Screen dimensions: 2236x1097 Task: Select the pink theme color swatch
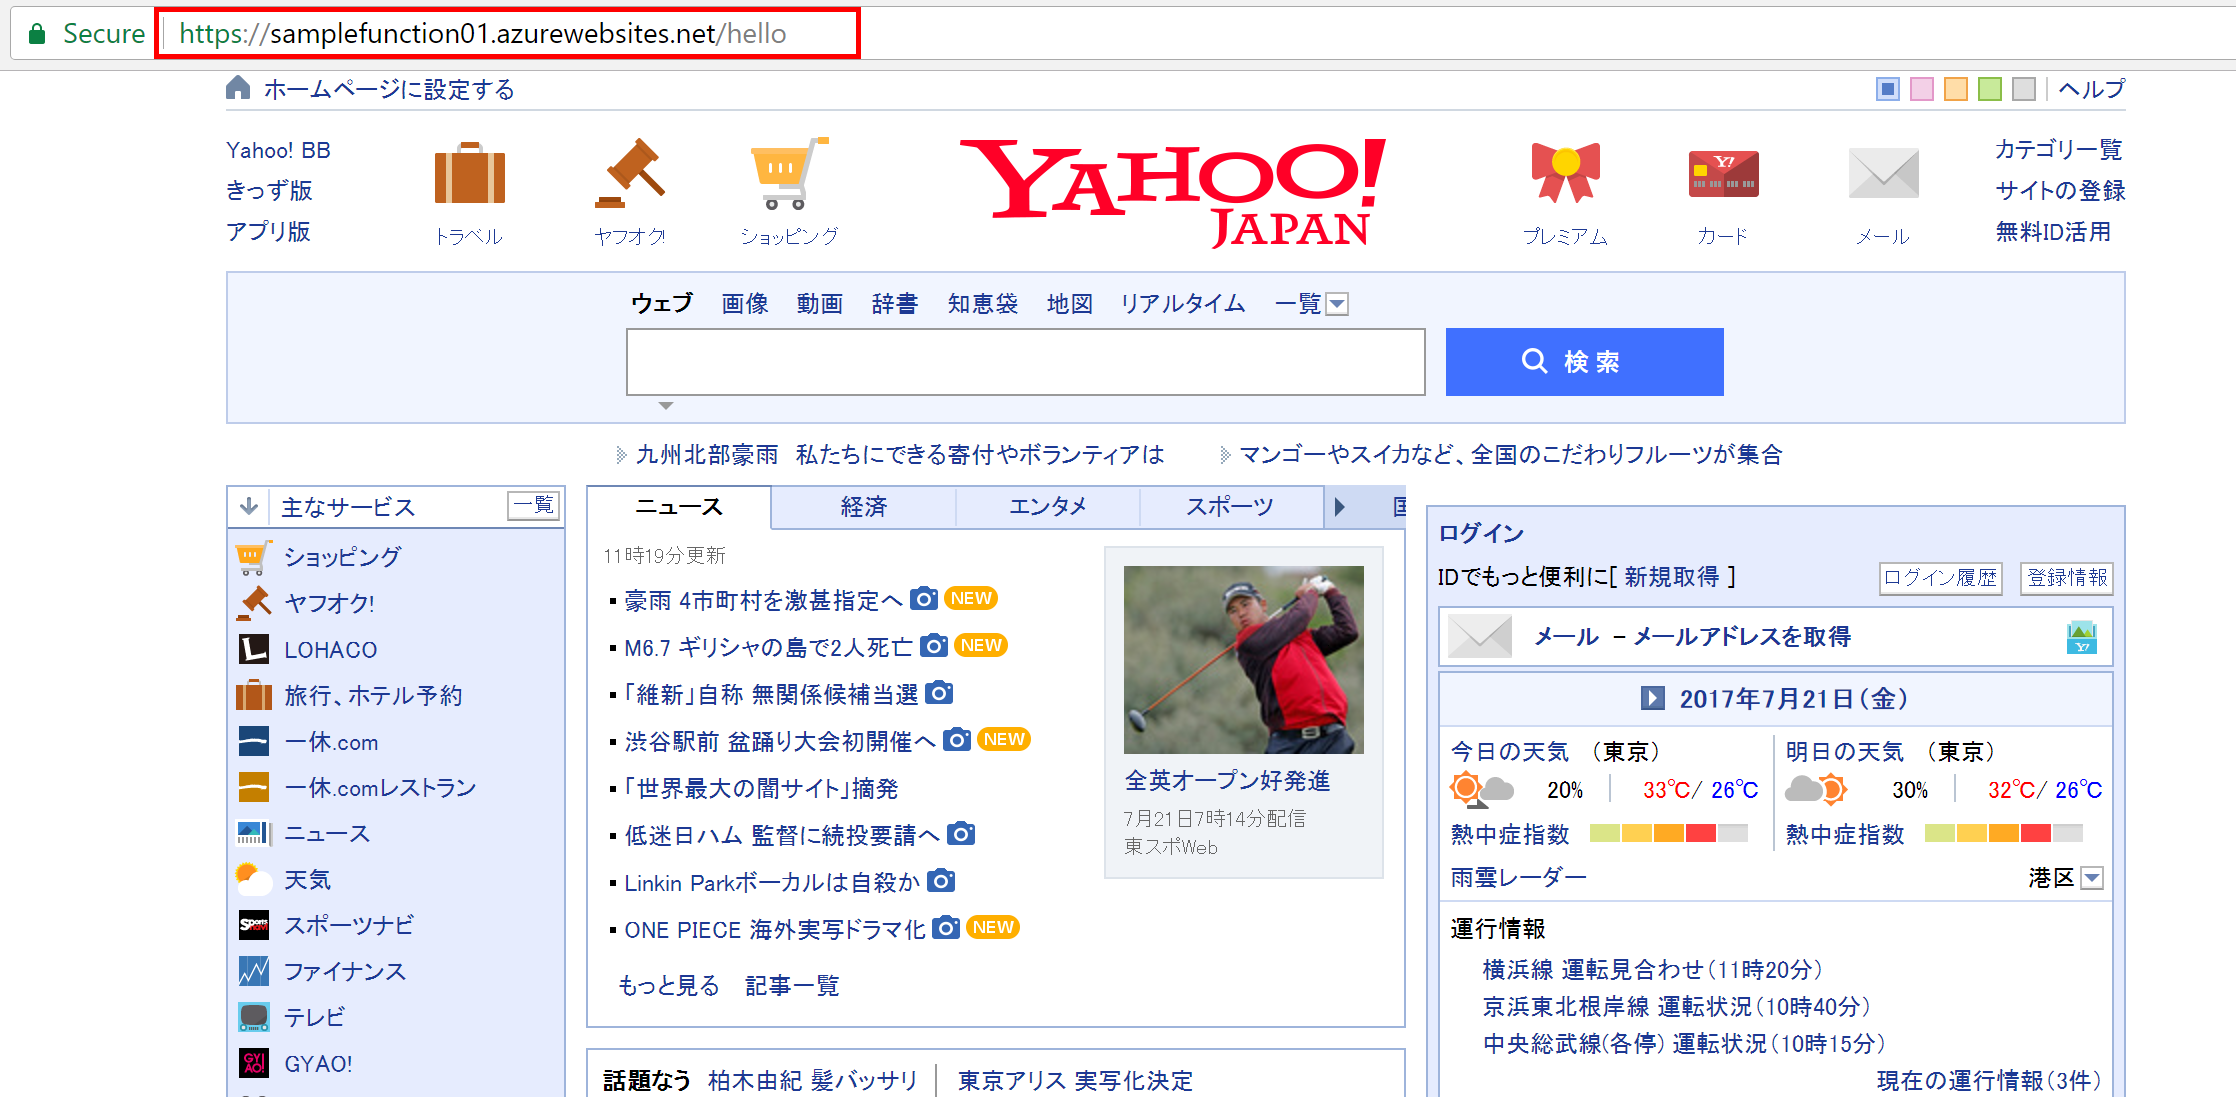(1922, 89)
